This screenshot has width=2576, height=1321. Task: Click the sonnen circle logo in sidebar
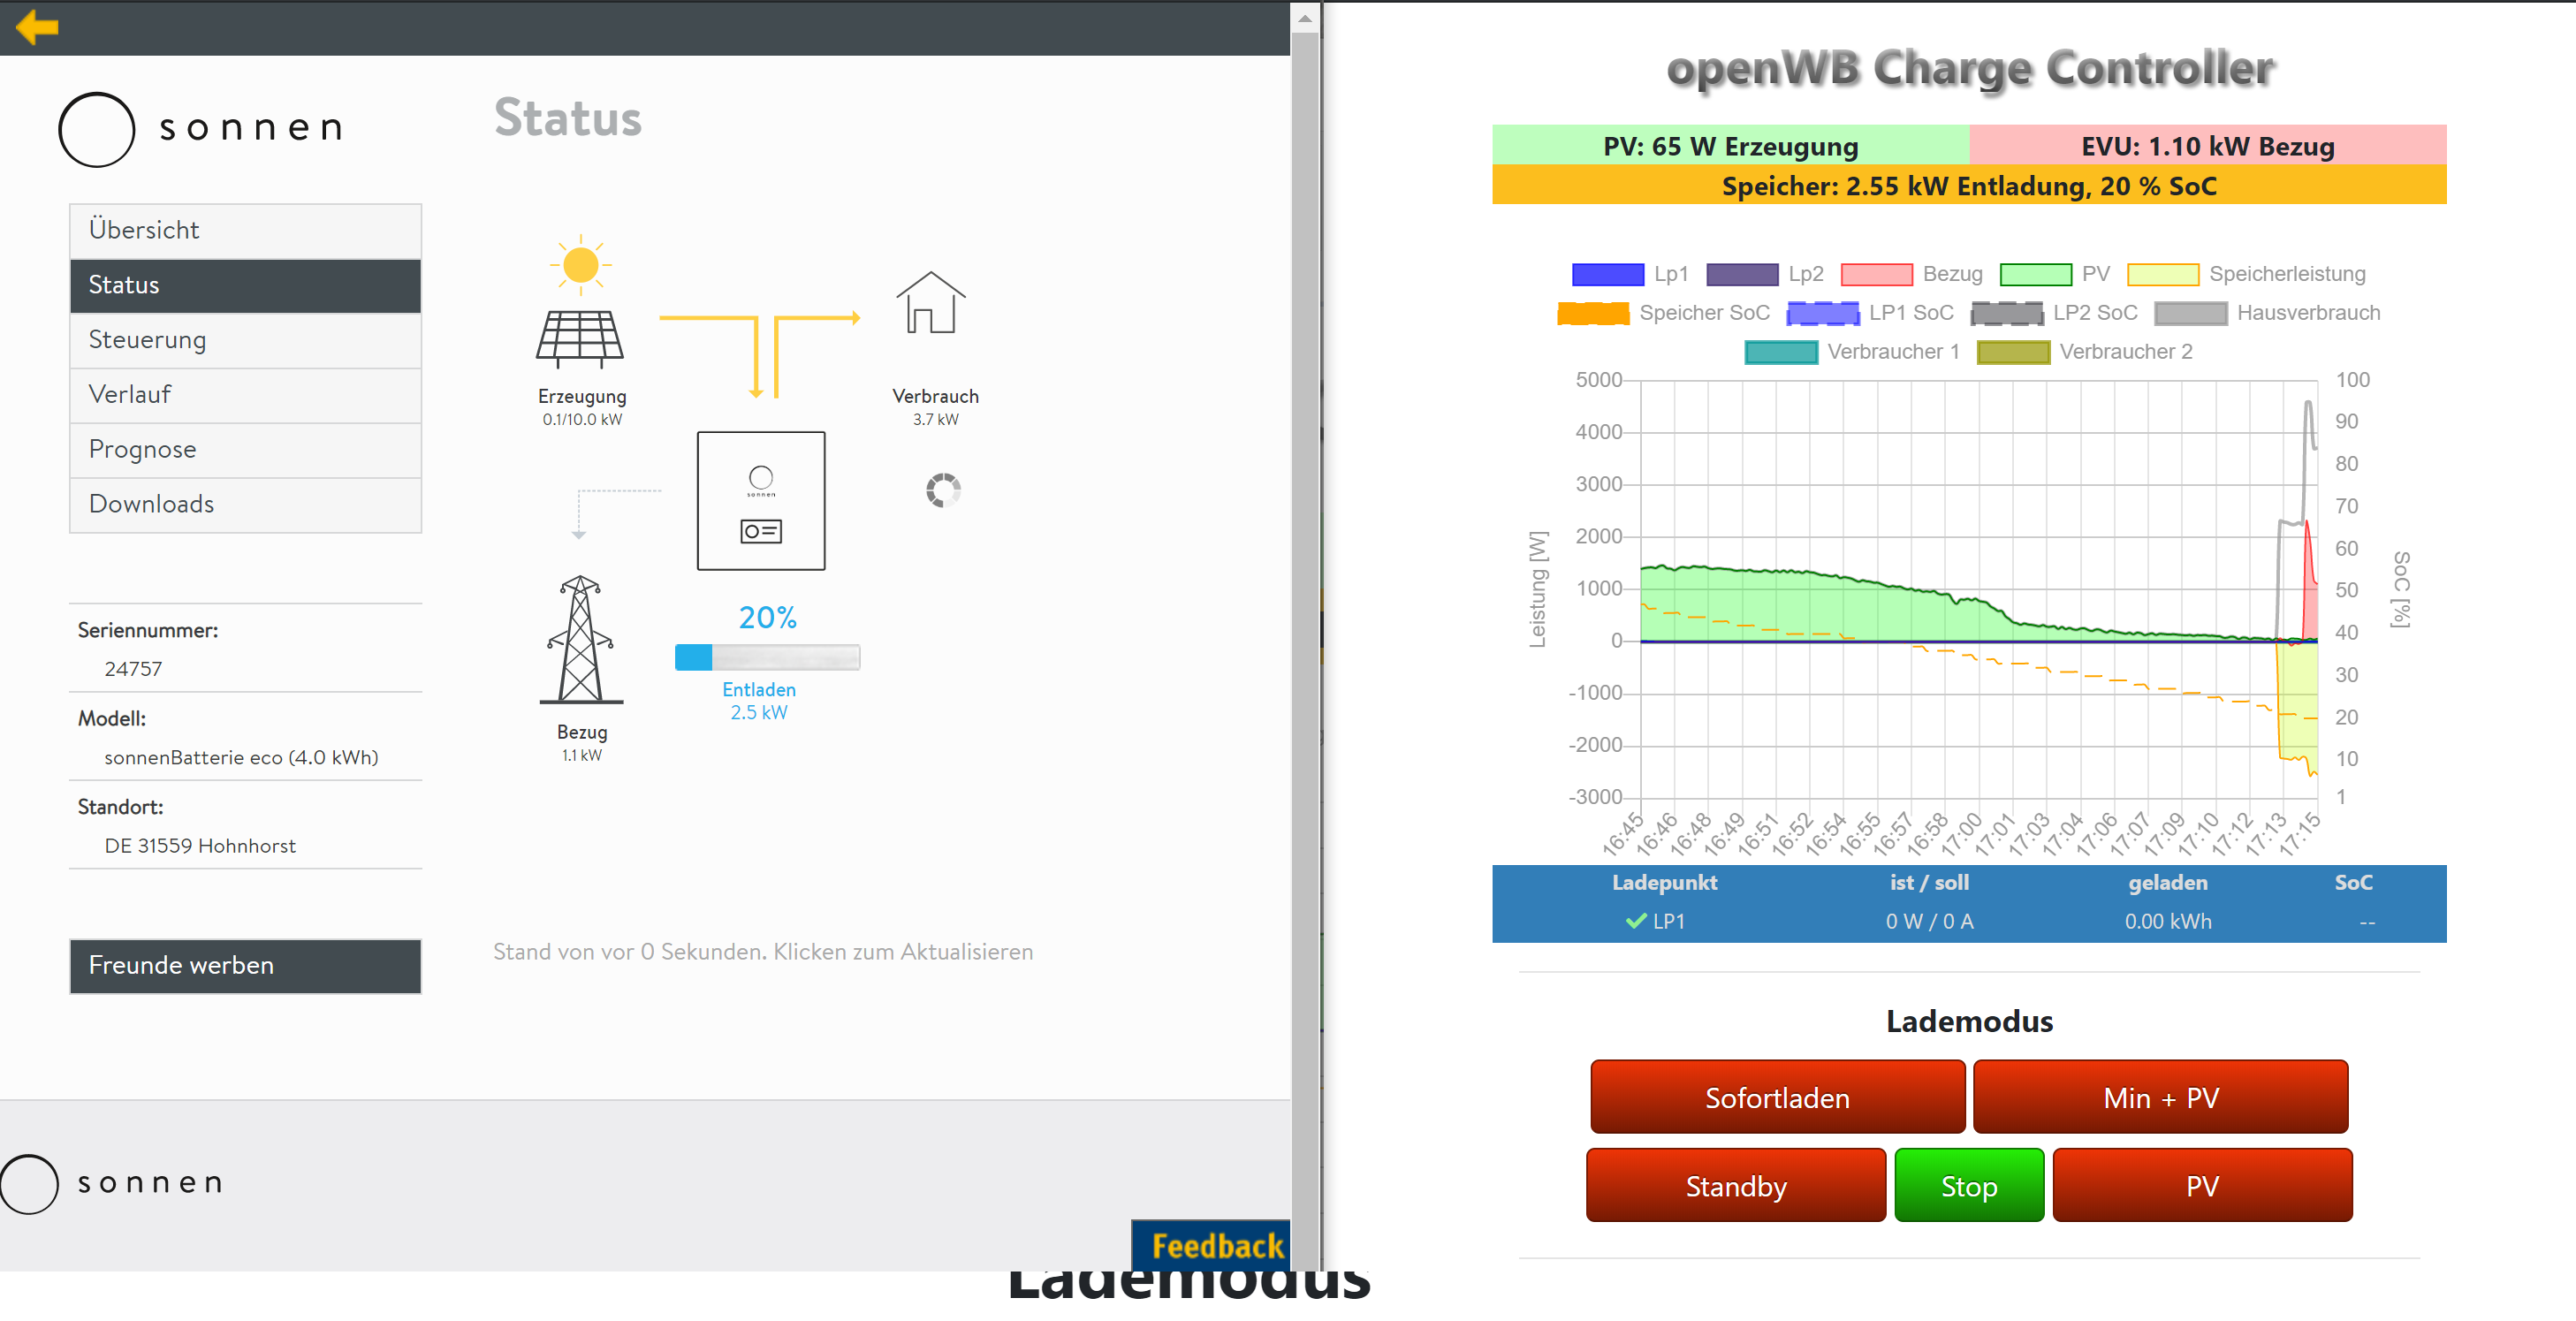pos(97,130)
